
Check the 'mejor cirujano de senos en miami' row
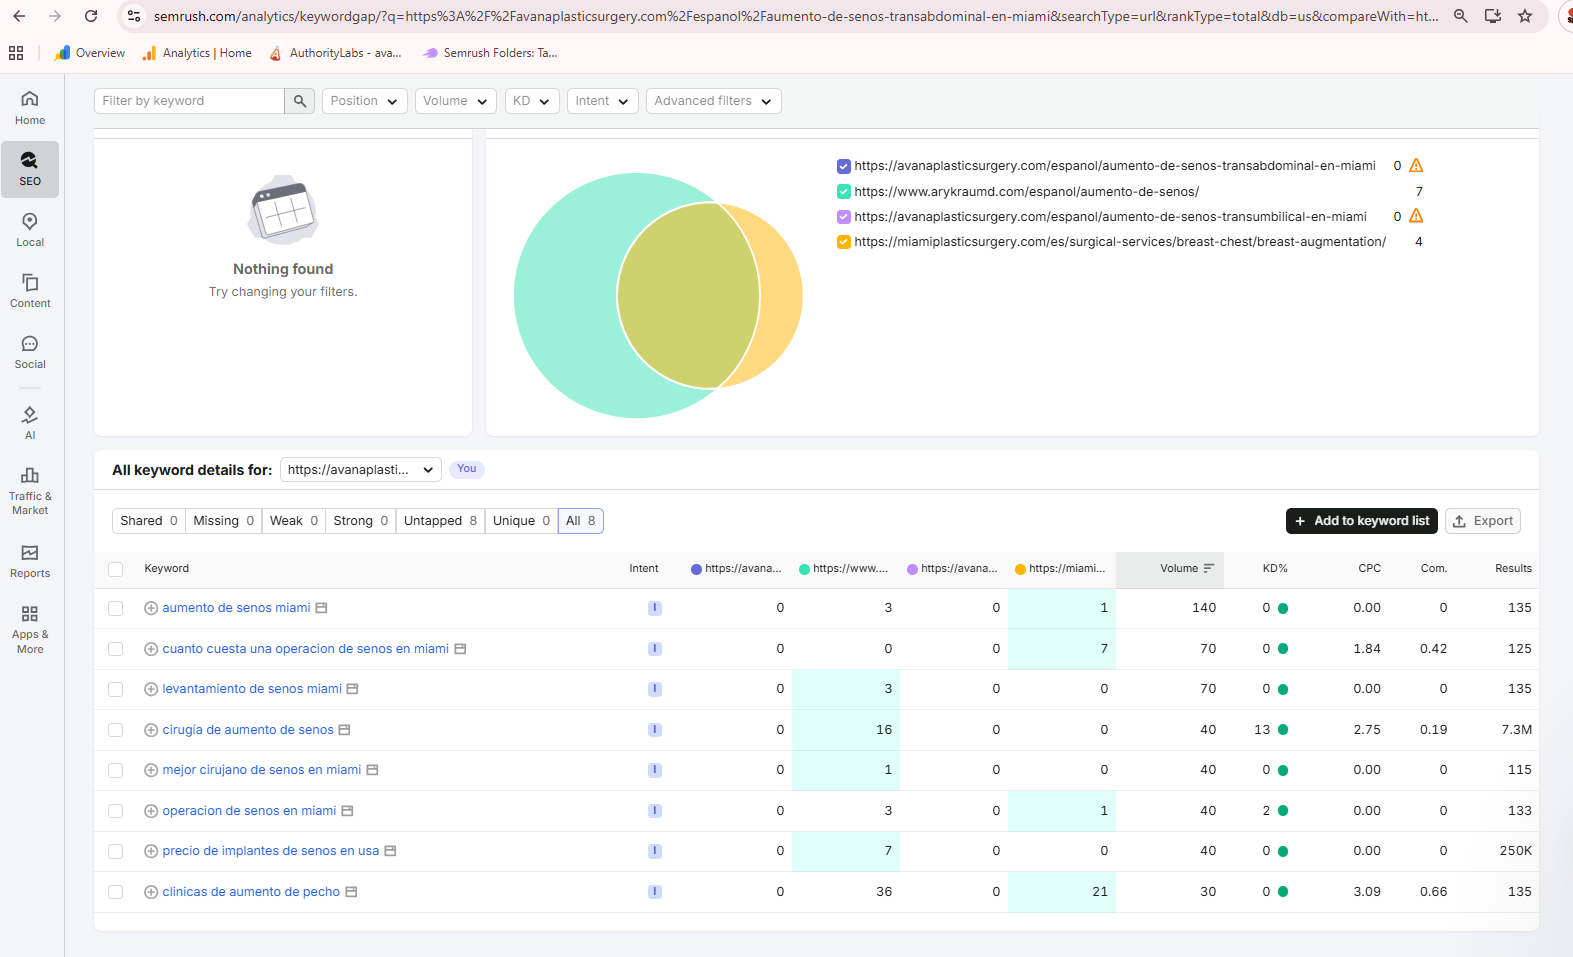click(116, 770)
